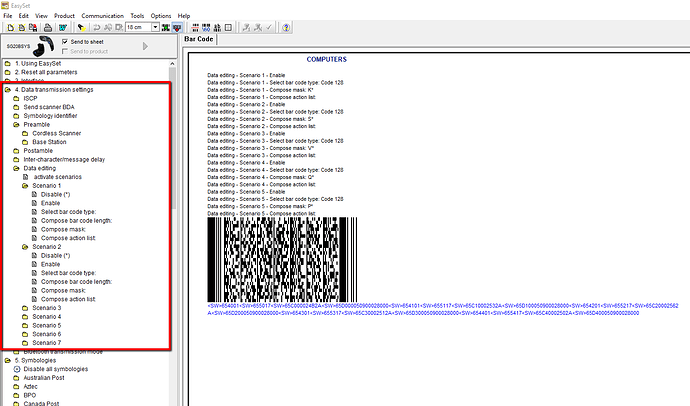Click the Save toolbar icon with red mark
Screen dimensions: 690x406
33,28
